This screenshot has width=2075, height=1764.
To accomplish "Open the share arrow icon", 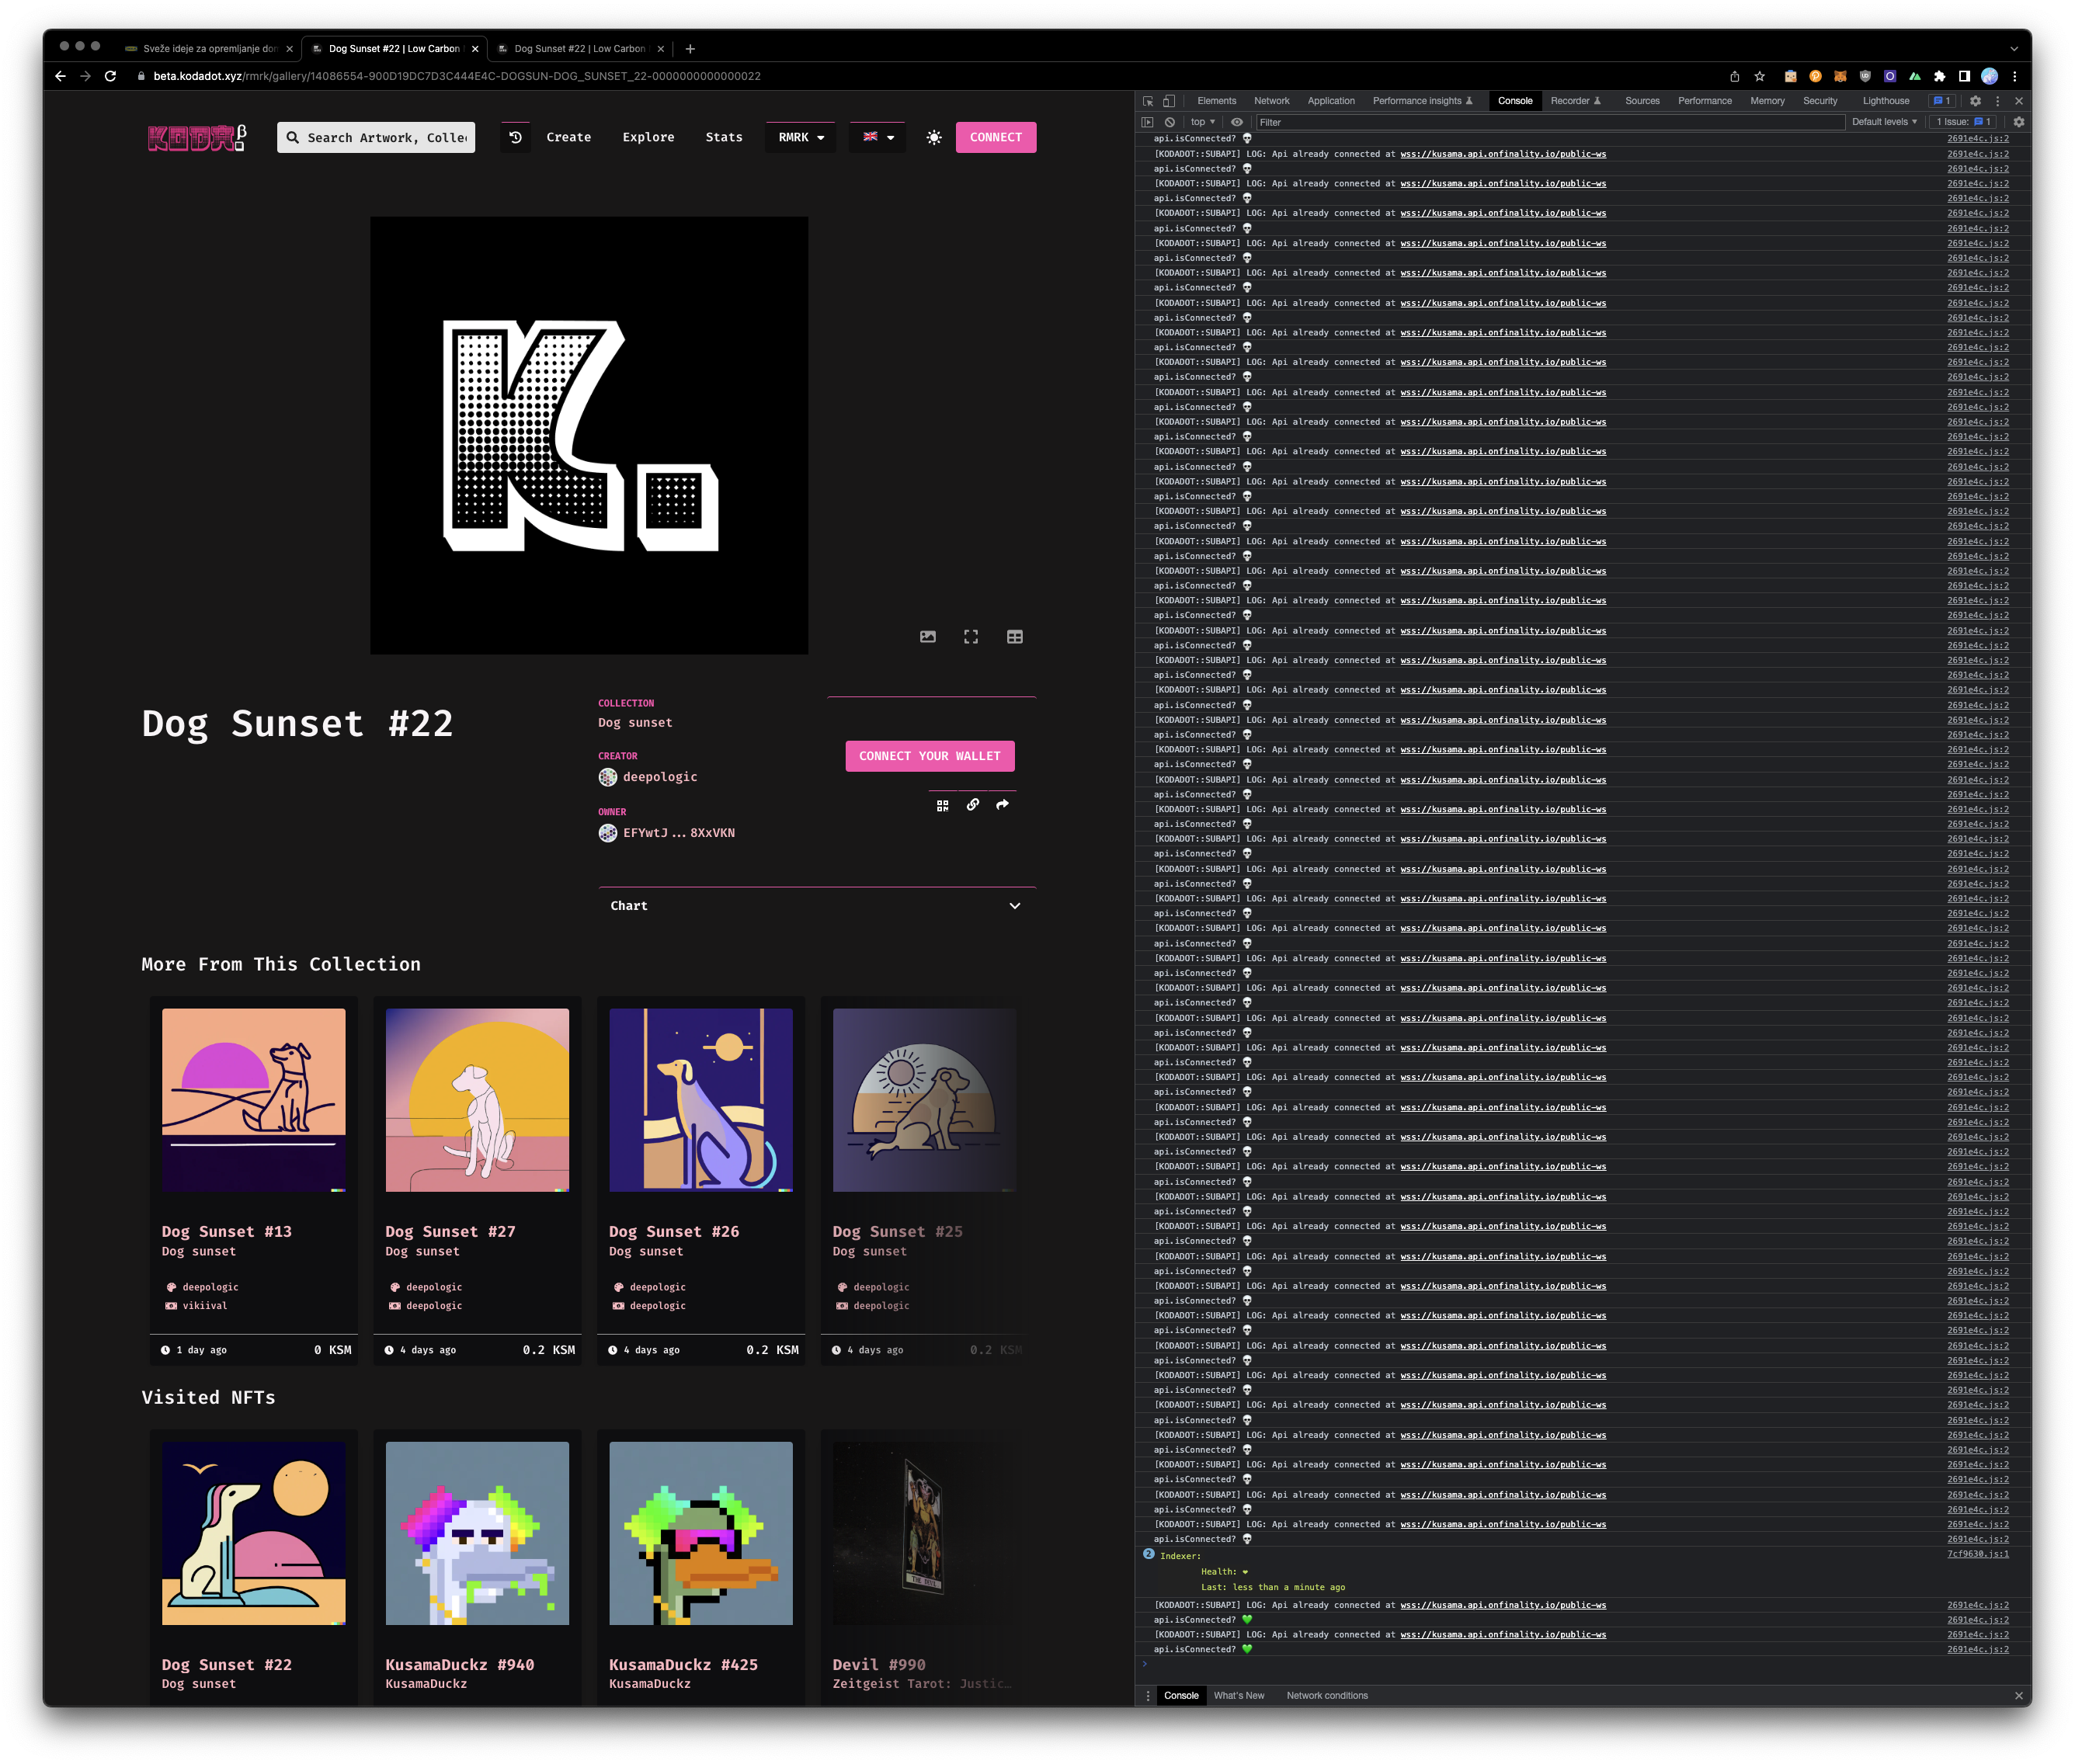I will 1002,805.
